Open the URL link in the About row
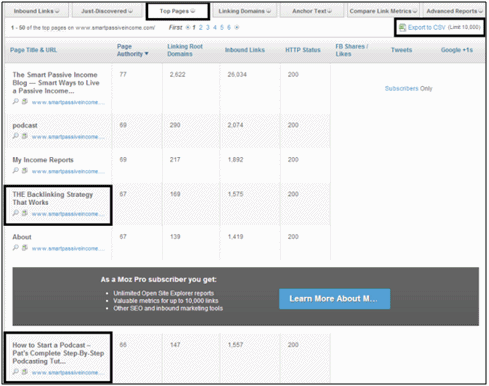 [x=68, y=249]
